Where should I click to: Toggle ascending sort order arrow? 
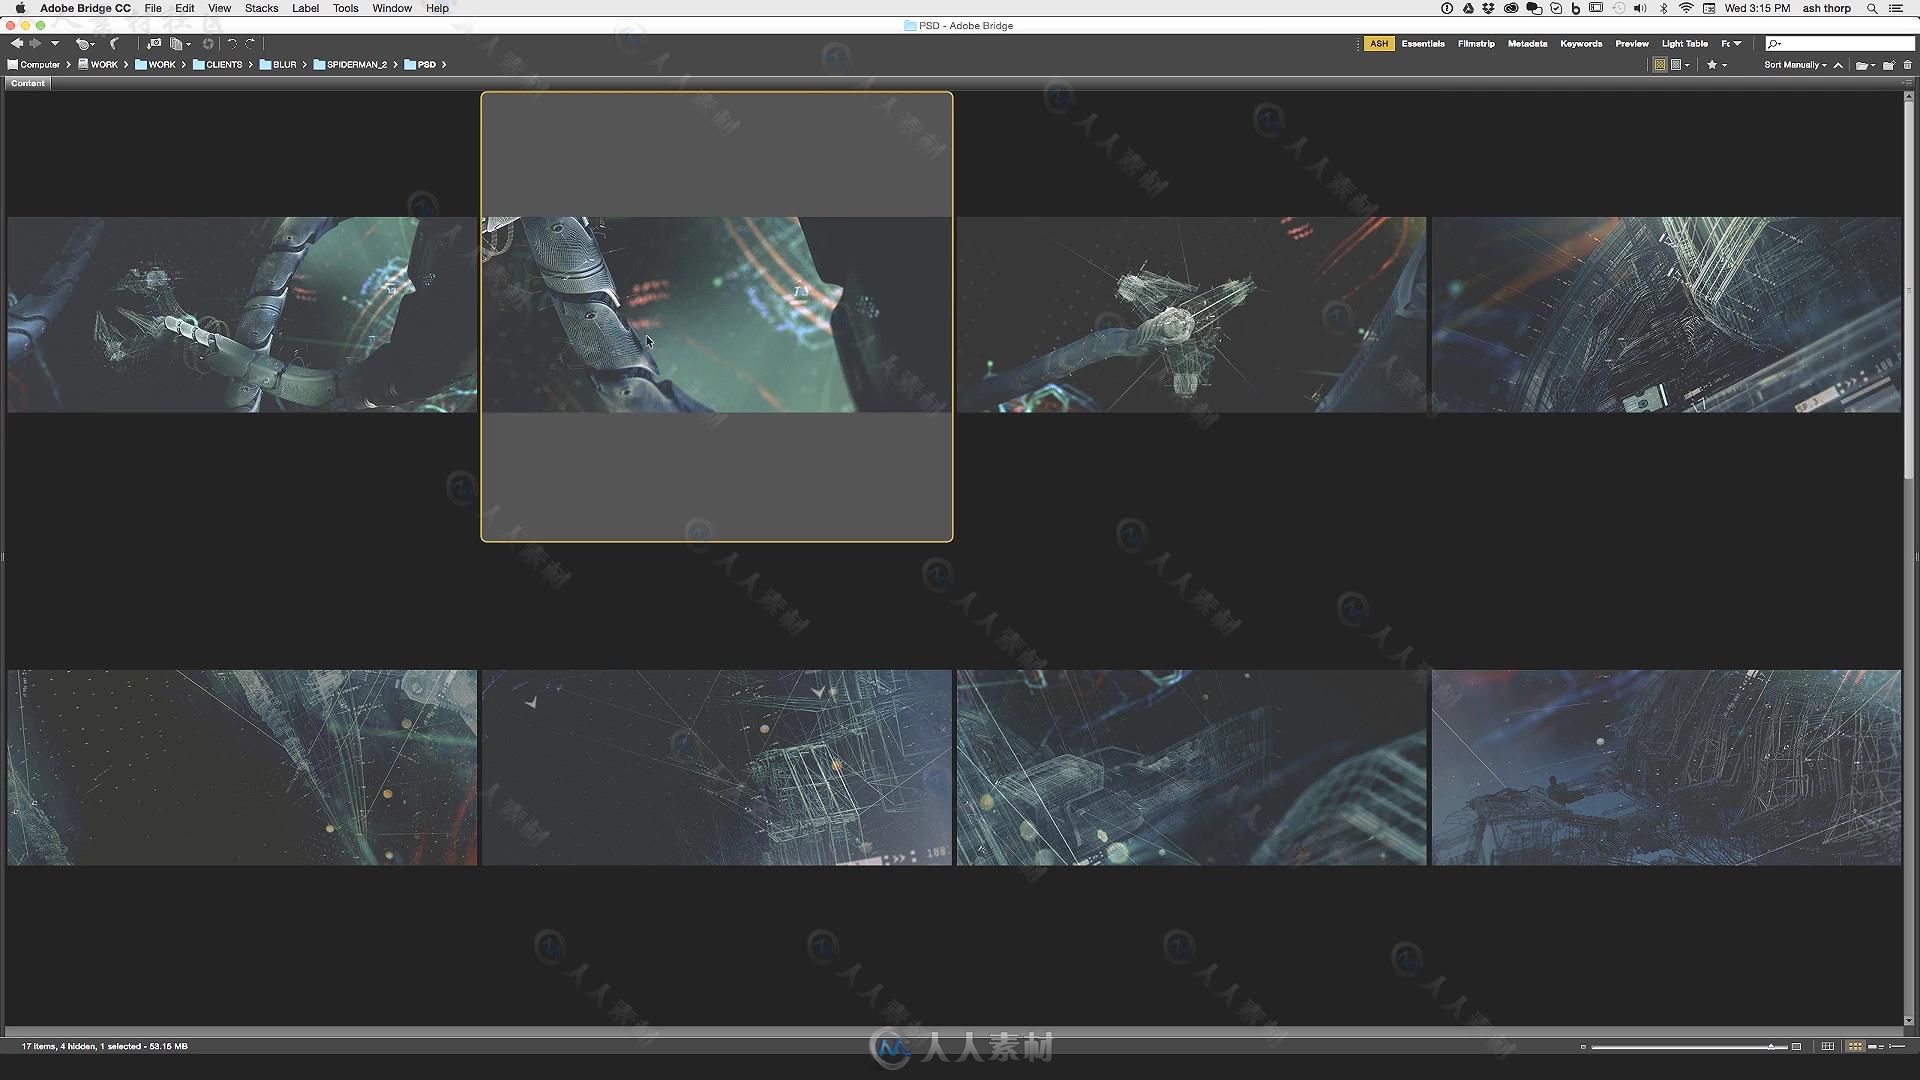coord(1838,65)
